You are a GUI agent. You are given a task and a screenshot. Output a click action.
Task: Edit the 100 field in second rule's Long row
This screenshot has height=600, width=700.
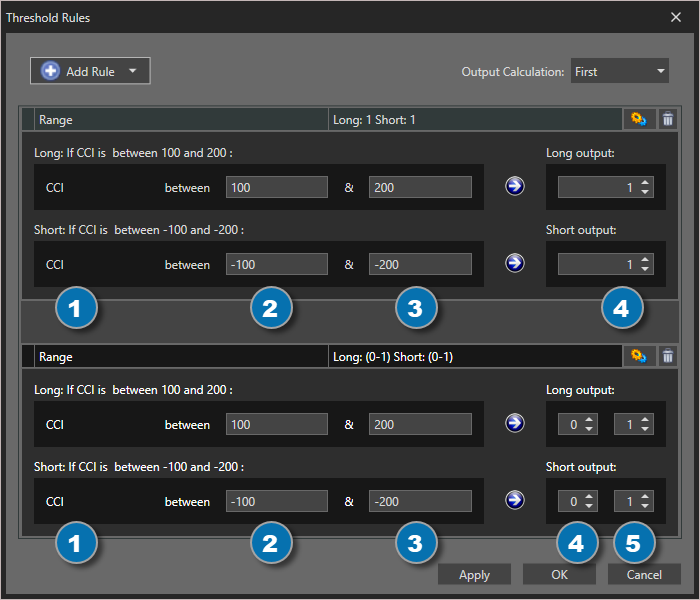click(x=277, y=424)
